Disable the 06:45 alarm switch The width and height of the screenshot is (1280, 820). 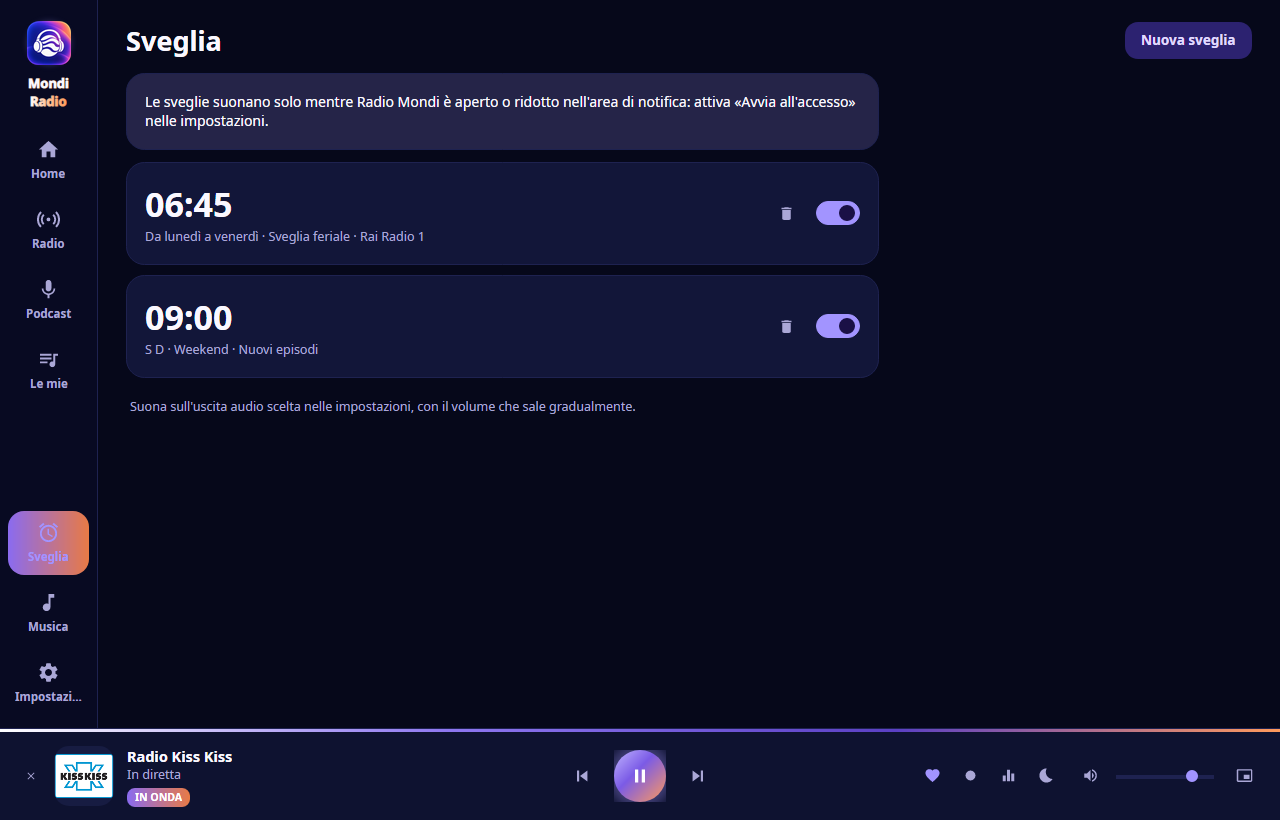[x=838, y=213]
